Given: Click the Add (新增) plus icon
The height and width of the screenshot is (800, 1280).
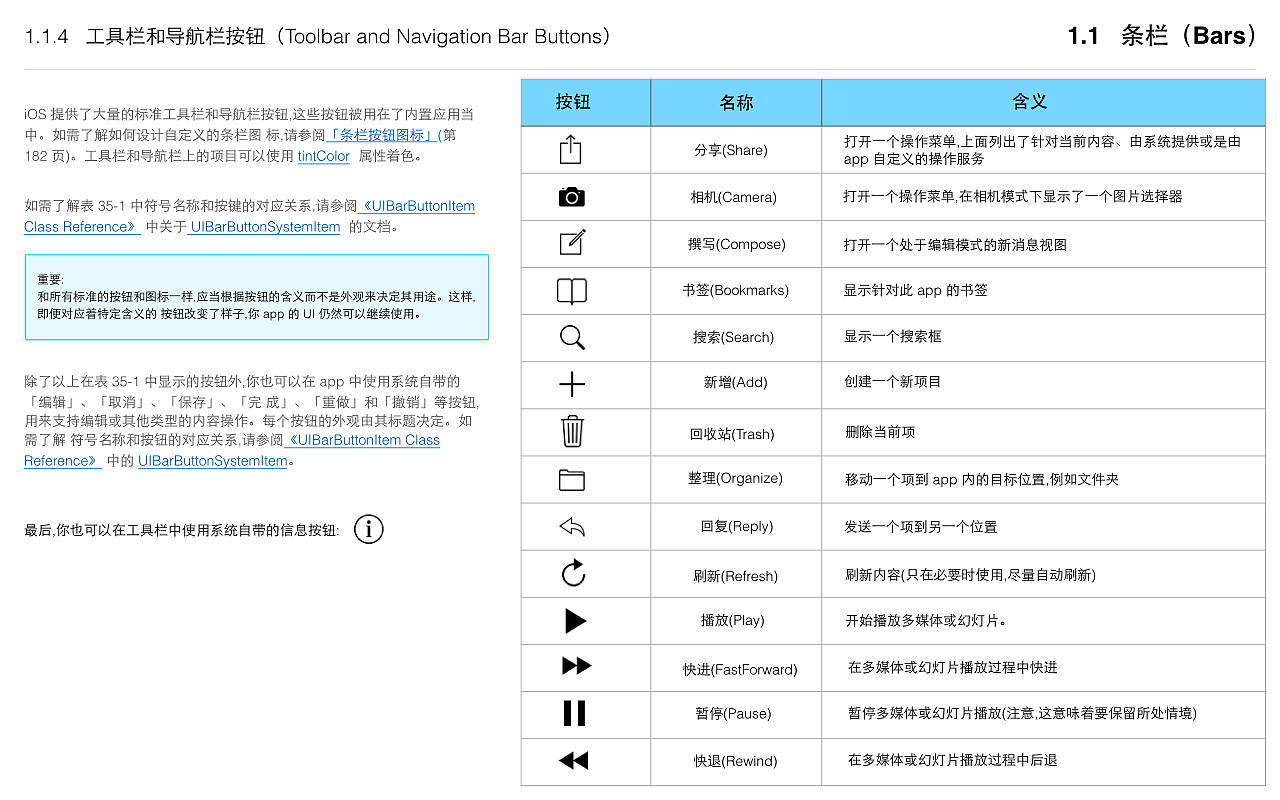Looking at the screenshot, I should point(570,384).
